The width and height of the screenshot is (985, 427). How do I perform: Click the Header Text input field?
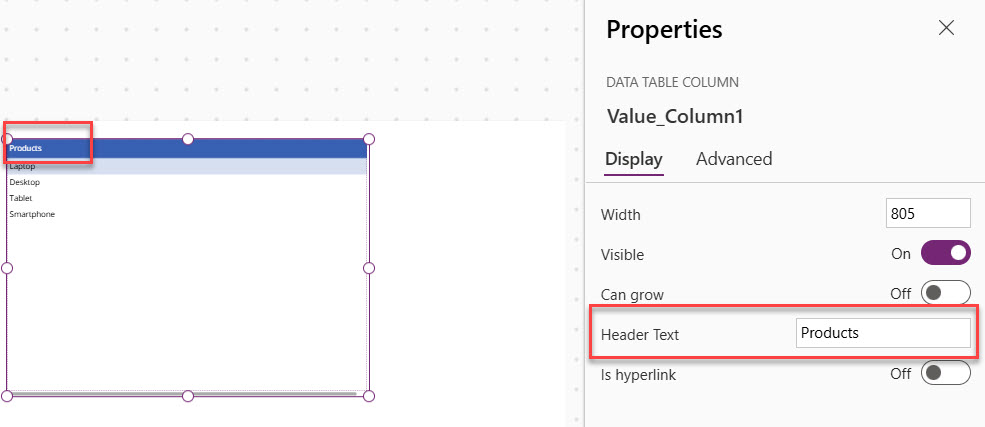coord(883,333)
